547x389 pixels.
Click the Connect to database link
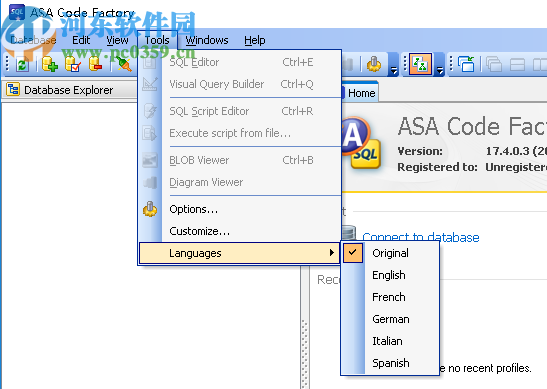pyautogui.click(x=421, y=237)
